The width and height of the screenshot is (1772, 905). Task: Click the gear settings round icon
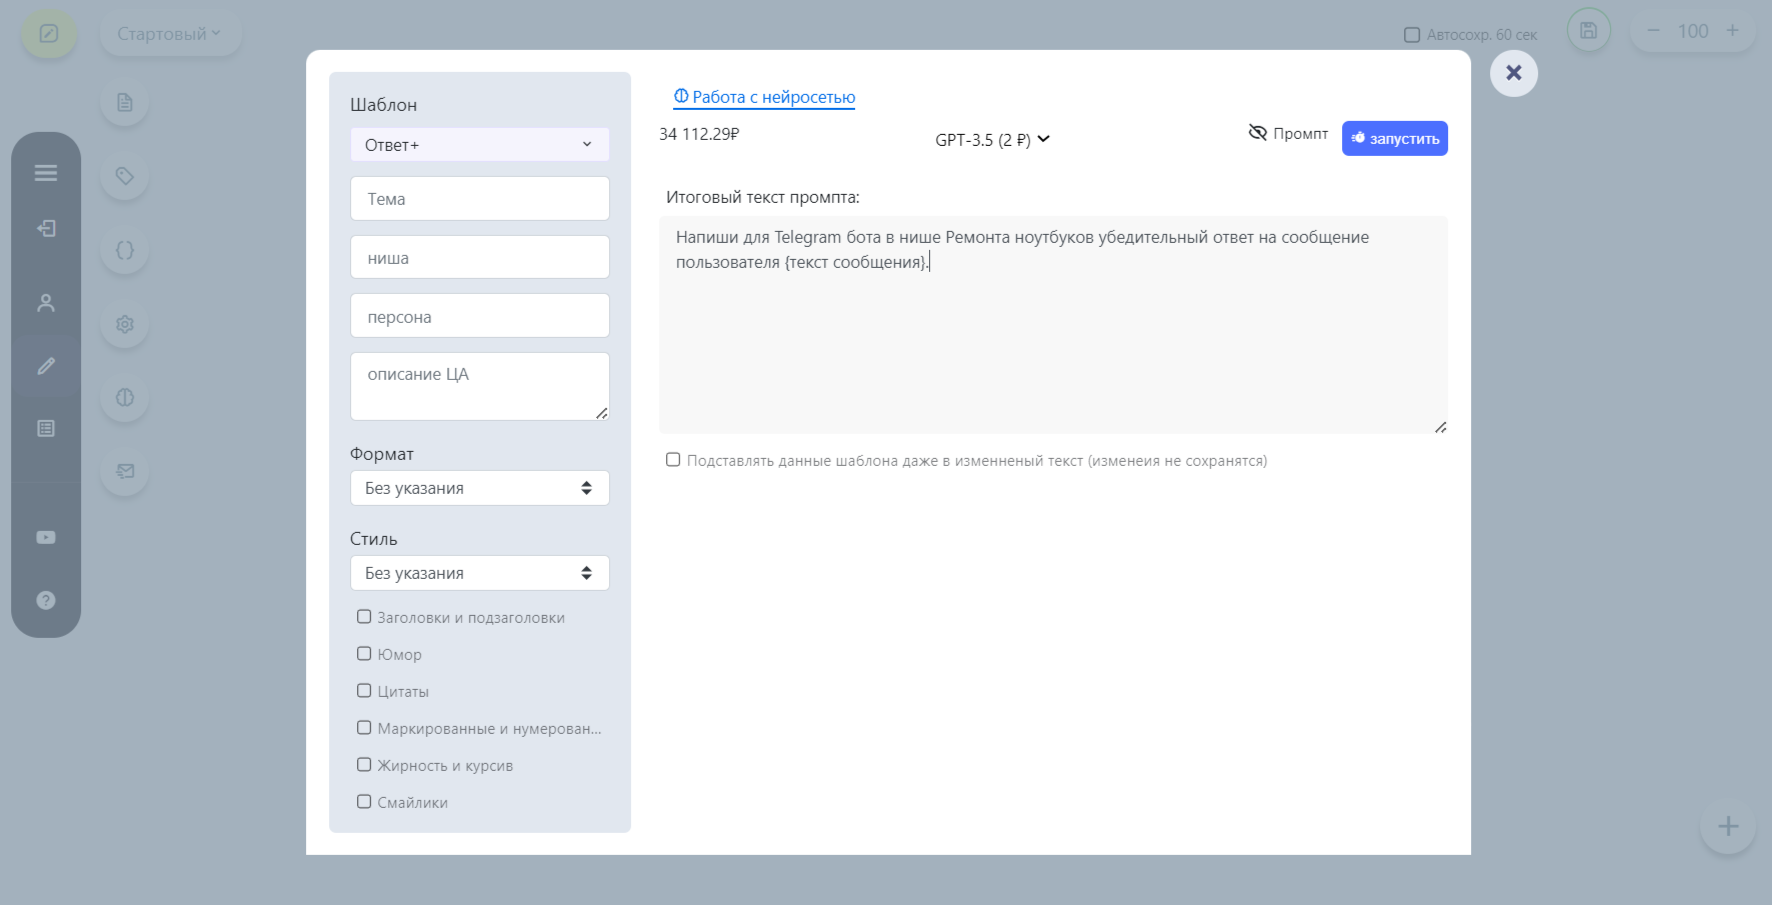125,324
